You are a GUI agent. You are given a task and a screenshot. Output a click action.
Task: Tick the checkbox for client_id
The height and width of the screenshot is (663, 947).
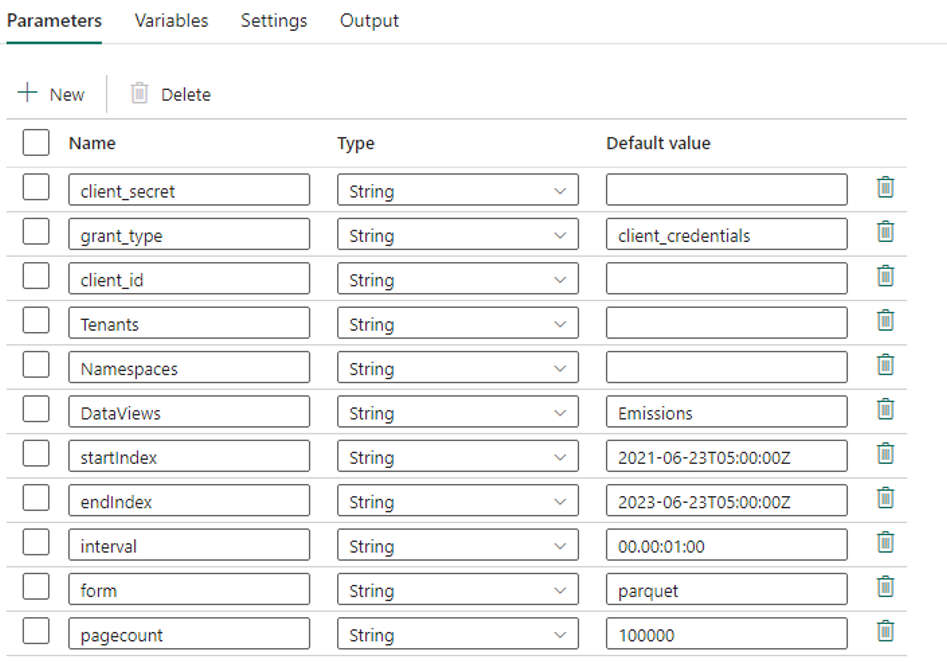pos(36,275)
